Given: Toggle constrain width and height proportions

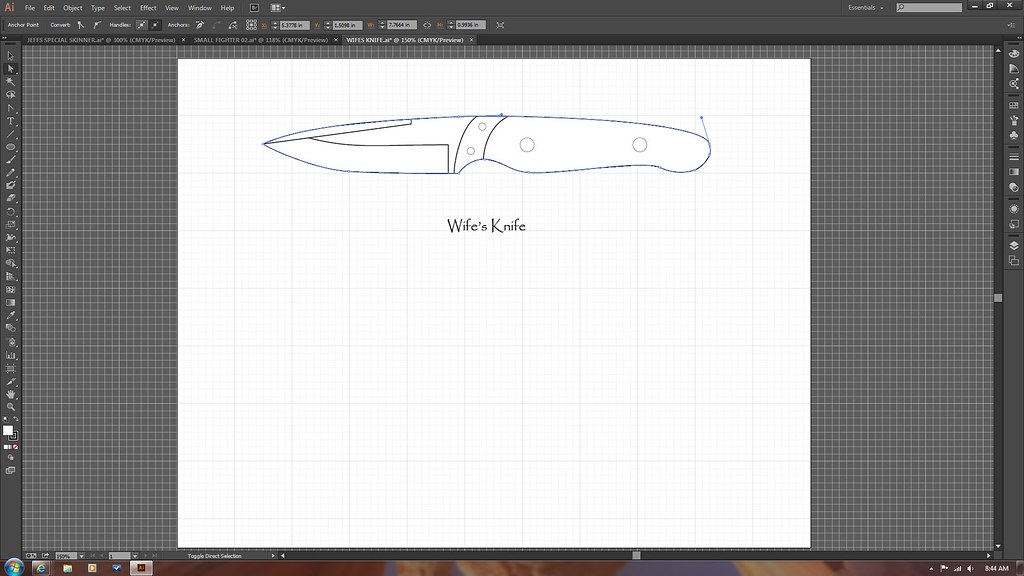Looking at the screenshot, I should click(x=428, y=24).
